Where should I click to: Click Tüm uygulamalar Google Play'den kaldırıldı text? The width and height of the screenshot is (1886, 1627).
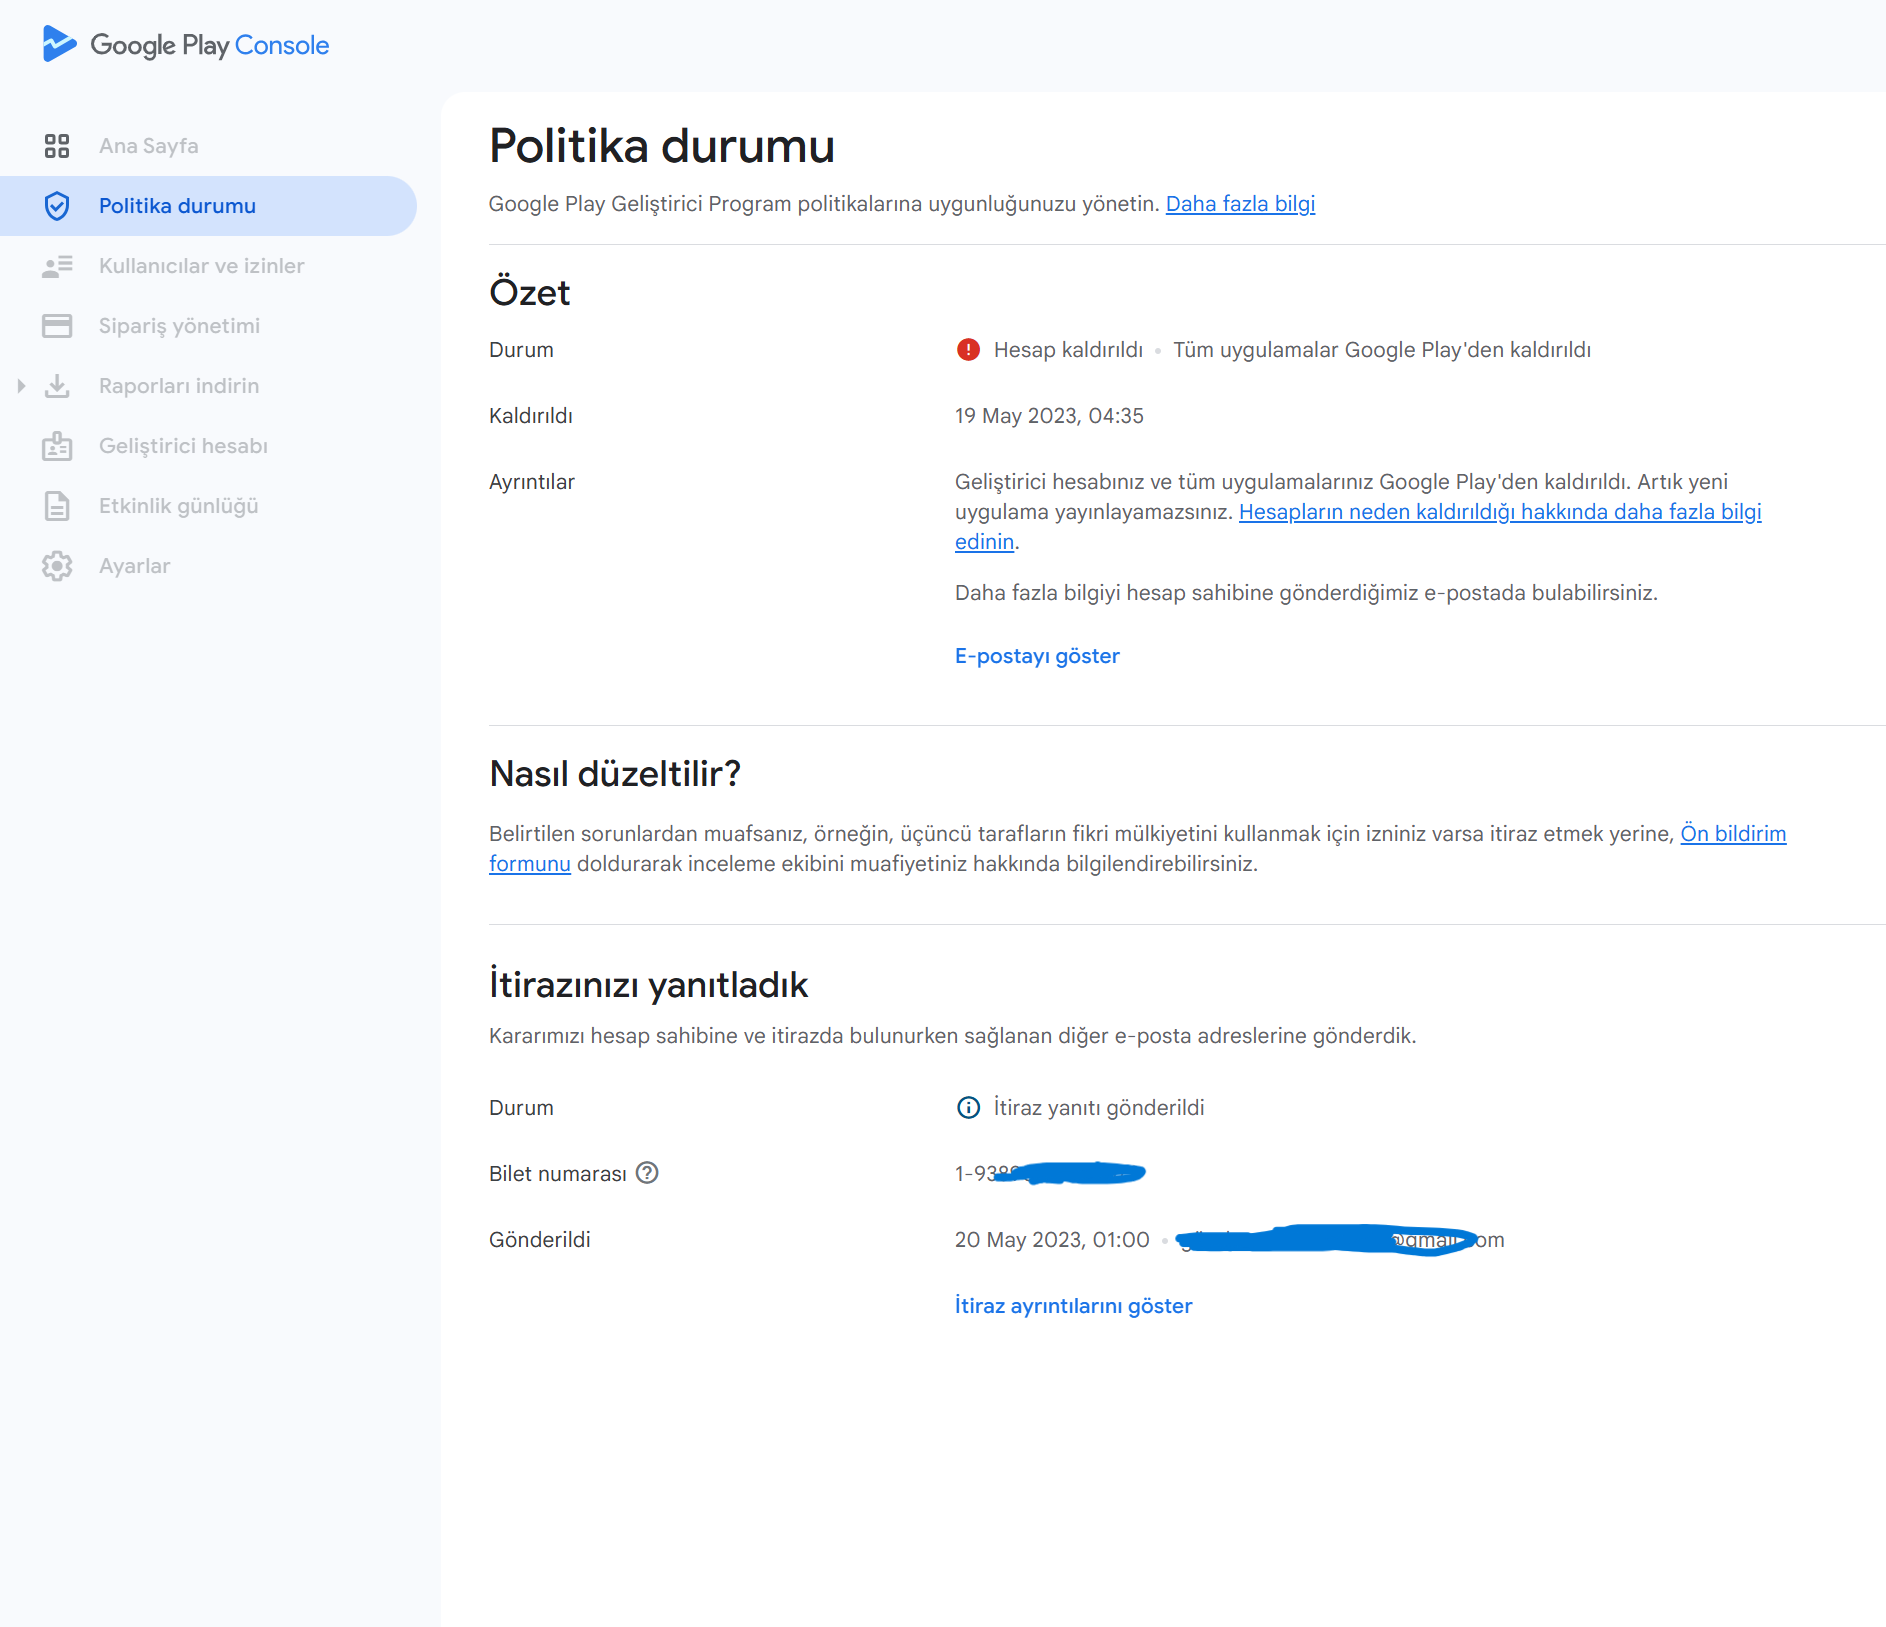click(x=1382, y=350)
